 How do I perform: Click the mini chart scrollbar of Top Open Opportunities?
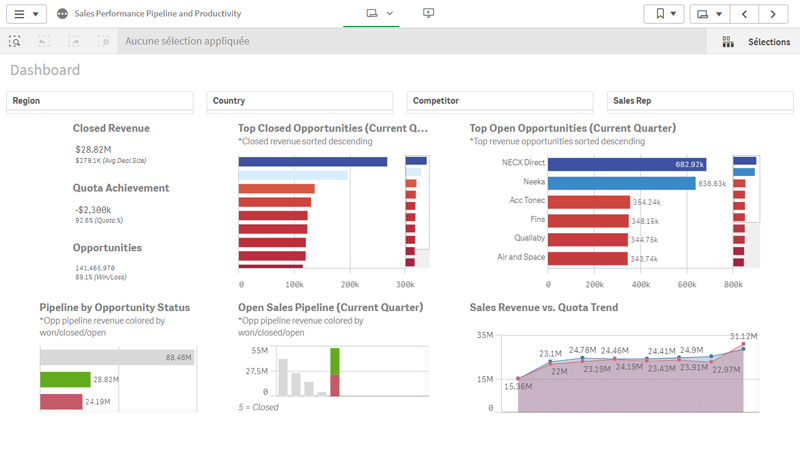[x=746, y=211]
